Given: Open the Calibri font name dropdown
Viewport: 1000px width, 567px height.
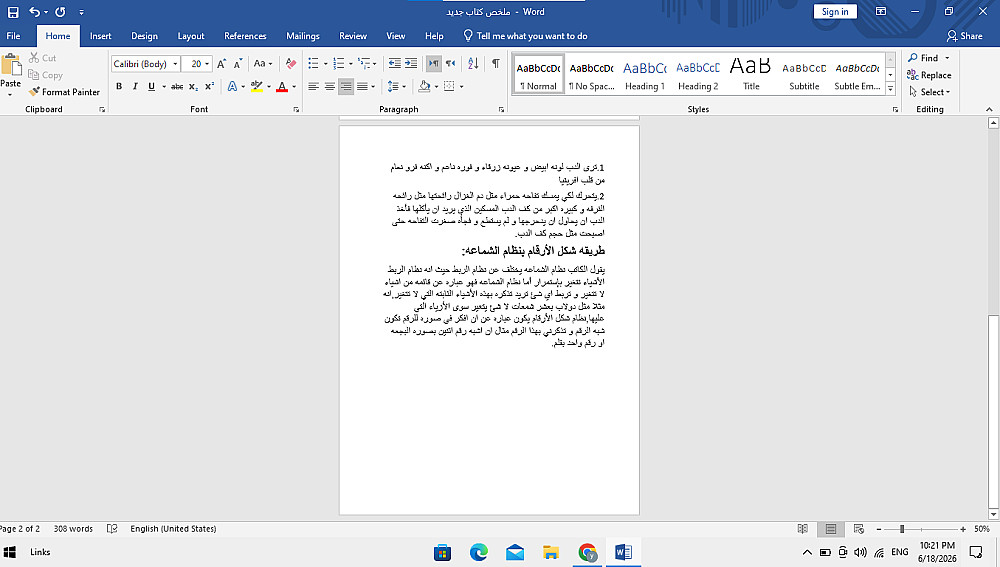Looking at the screenshot, I should point(175,64).
